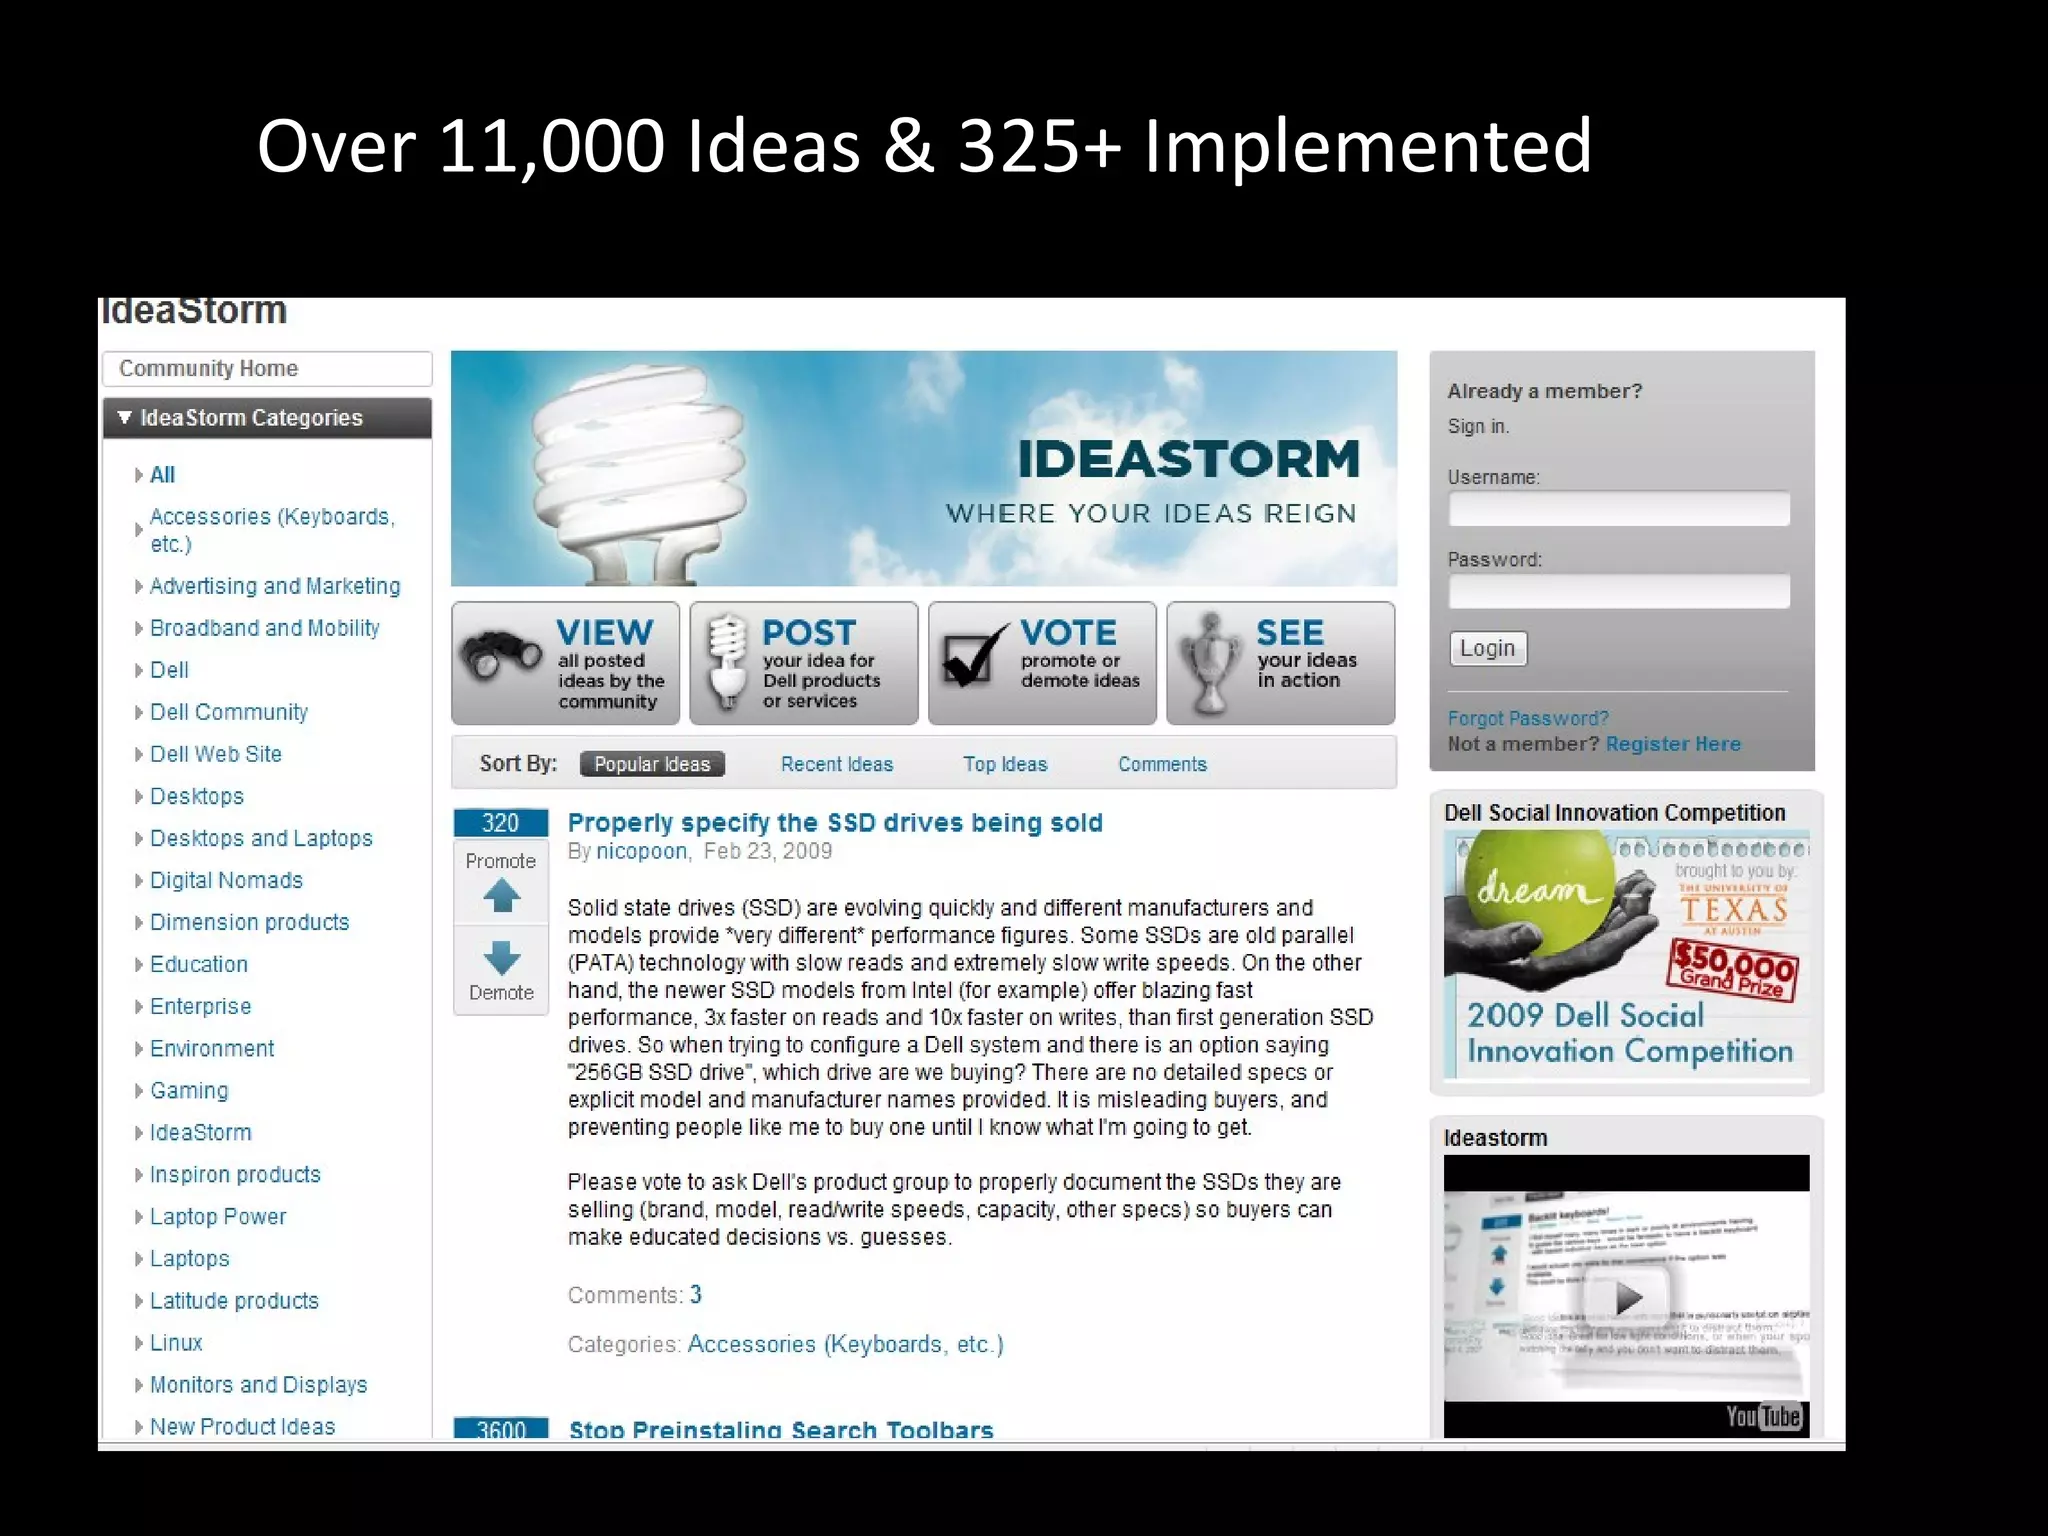The height and width of the screenshot is (1536, 2048).
Task: Open the Dell category
Action: tap(169, 670)
